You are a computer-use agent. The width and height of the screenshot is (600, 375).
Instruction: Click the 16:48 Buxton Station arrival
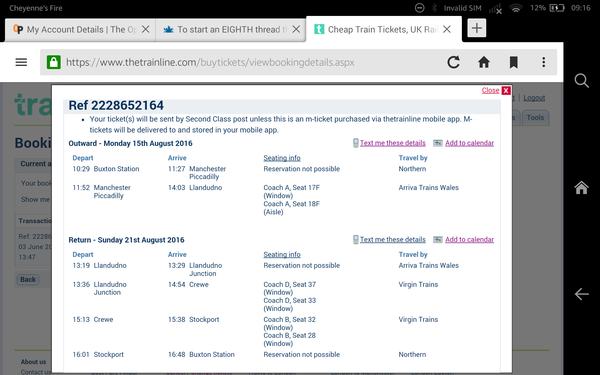pos(201,355)
